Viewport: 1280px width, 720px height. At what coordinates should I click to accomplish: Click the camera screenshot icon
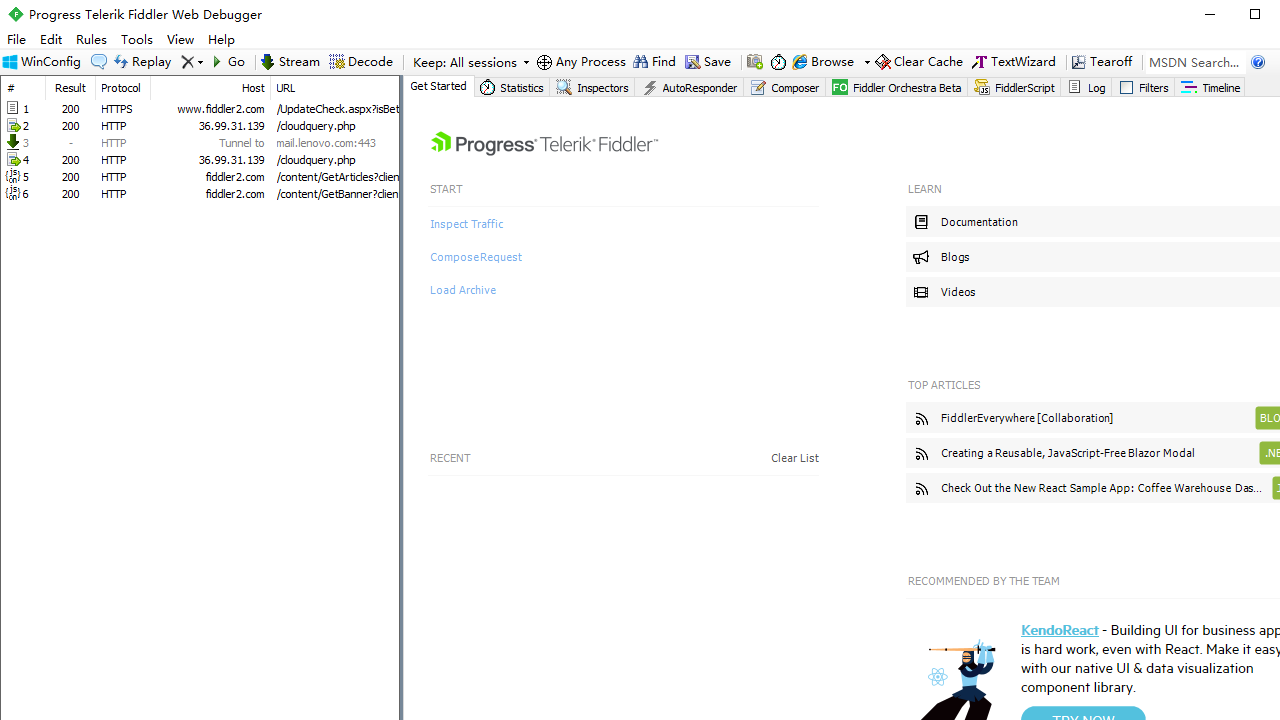(755, 62)
